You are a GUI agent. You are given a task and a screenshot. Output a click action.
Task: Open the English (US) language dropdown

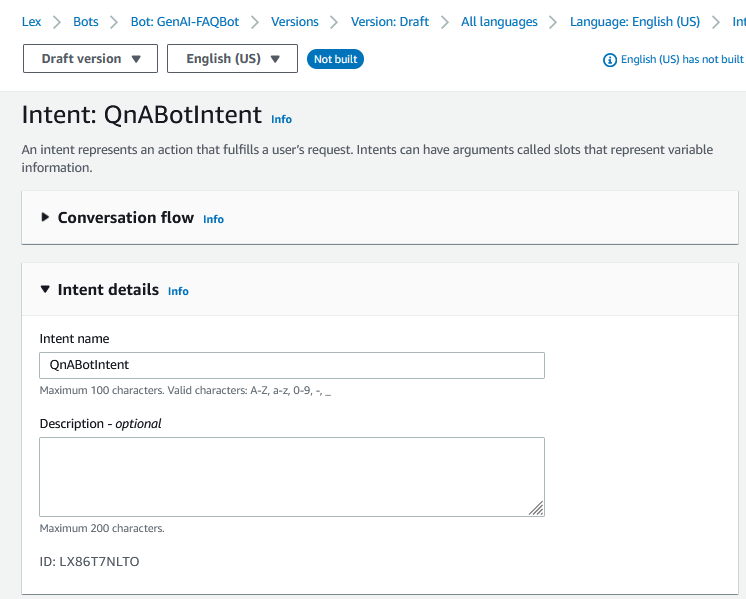click(232, 59)
